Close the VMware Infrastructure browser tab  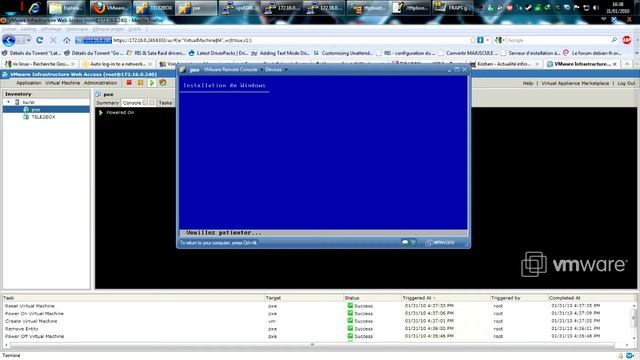(615, 64)
